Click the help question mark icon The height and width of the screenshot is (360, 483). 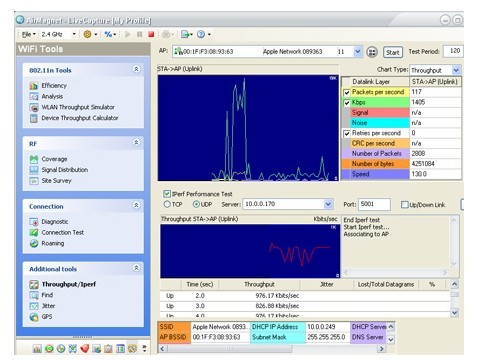[201, 34]
